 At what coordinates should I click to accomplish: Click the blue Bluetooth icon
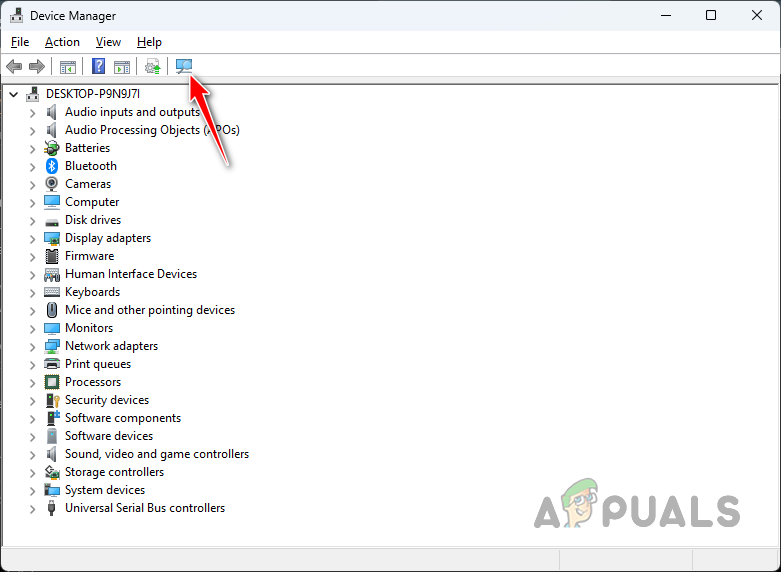point(52,166)
